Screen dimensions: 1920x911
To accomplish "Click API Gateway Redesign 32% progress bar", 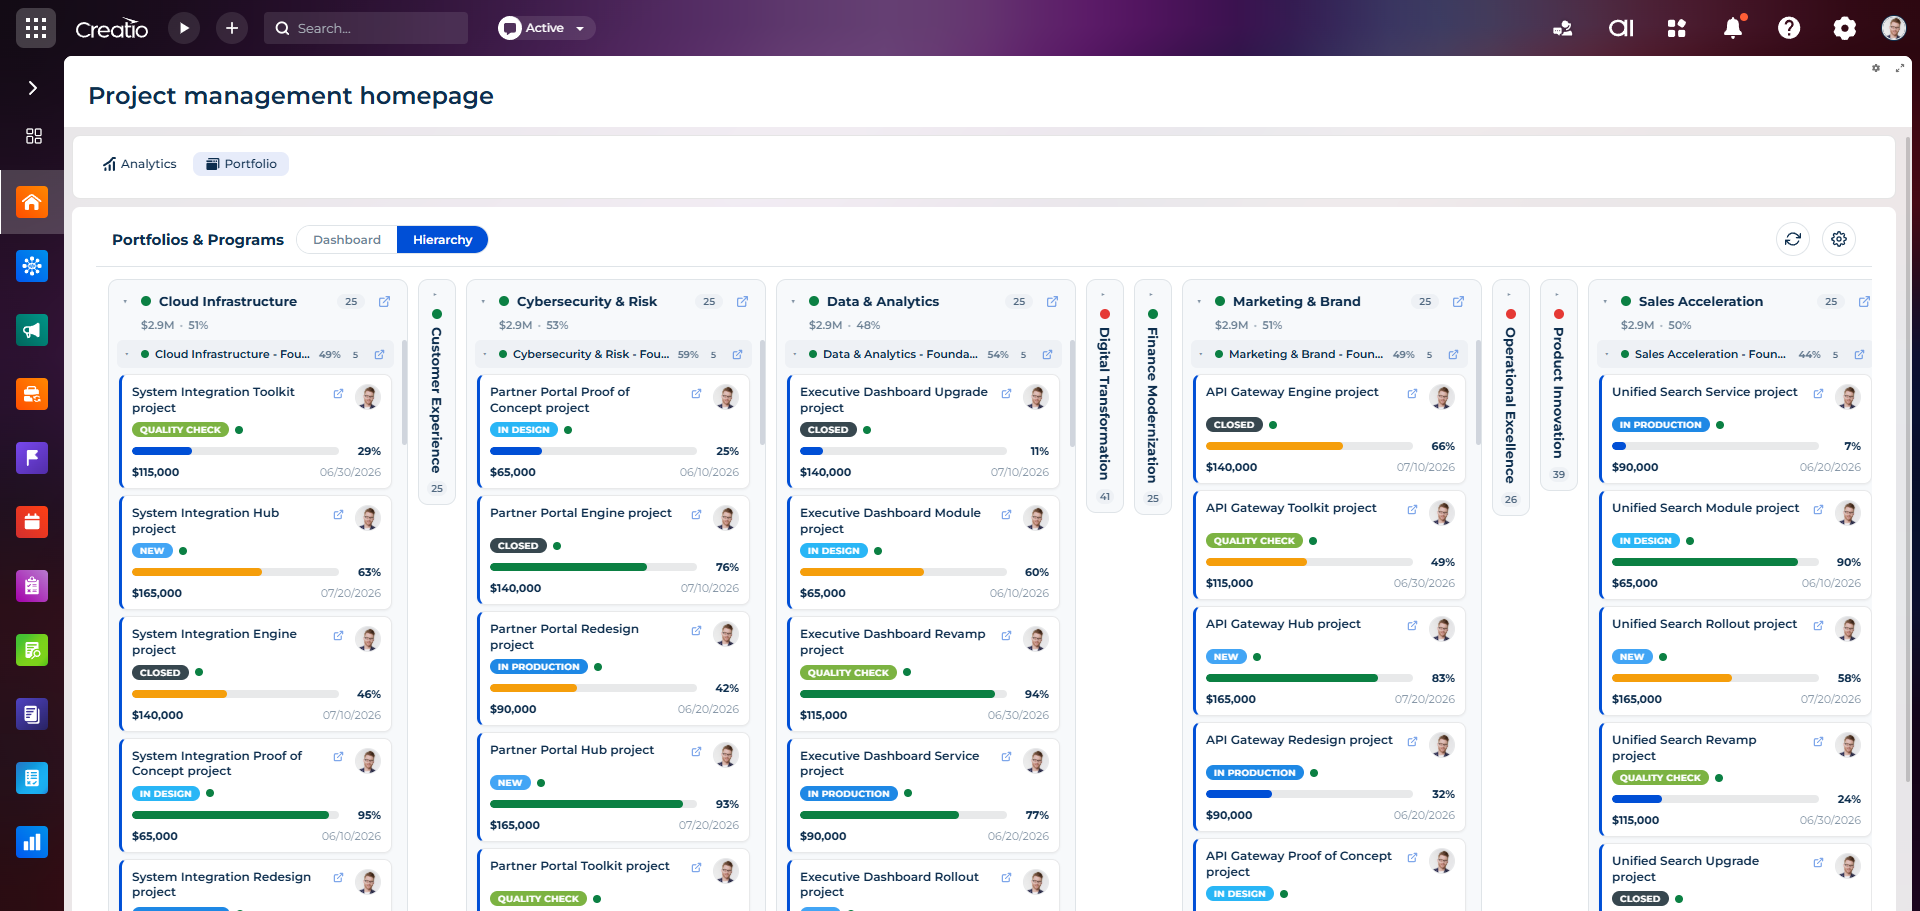I will [1309, 794].
